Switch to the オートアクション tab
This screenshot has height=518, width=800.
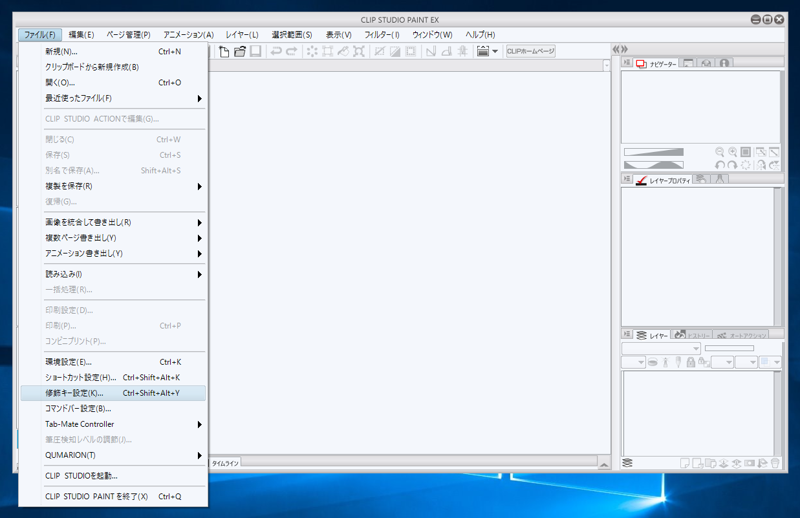[x=741, y=335]
